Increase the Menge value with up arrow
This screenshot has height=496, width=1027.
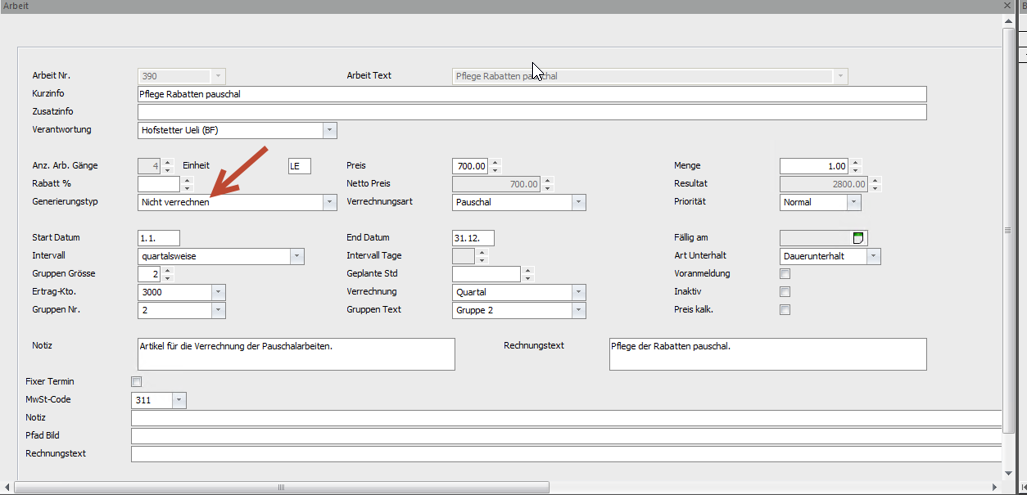(x=856, y=162)
